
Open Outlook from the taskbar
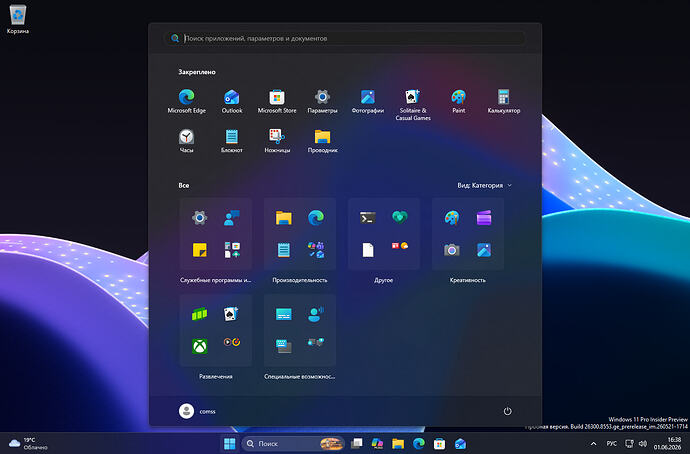(x=460, y=443)
